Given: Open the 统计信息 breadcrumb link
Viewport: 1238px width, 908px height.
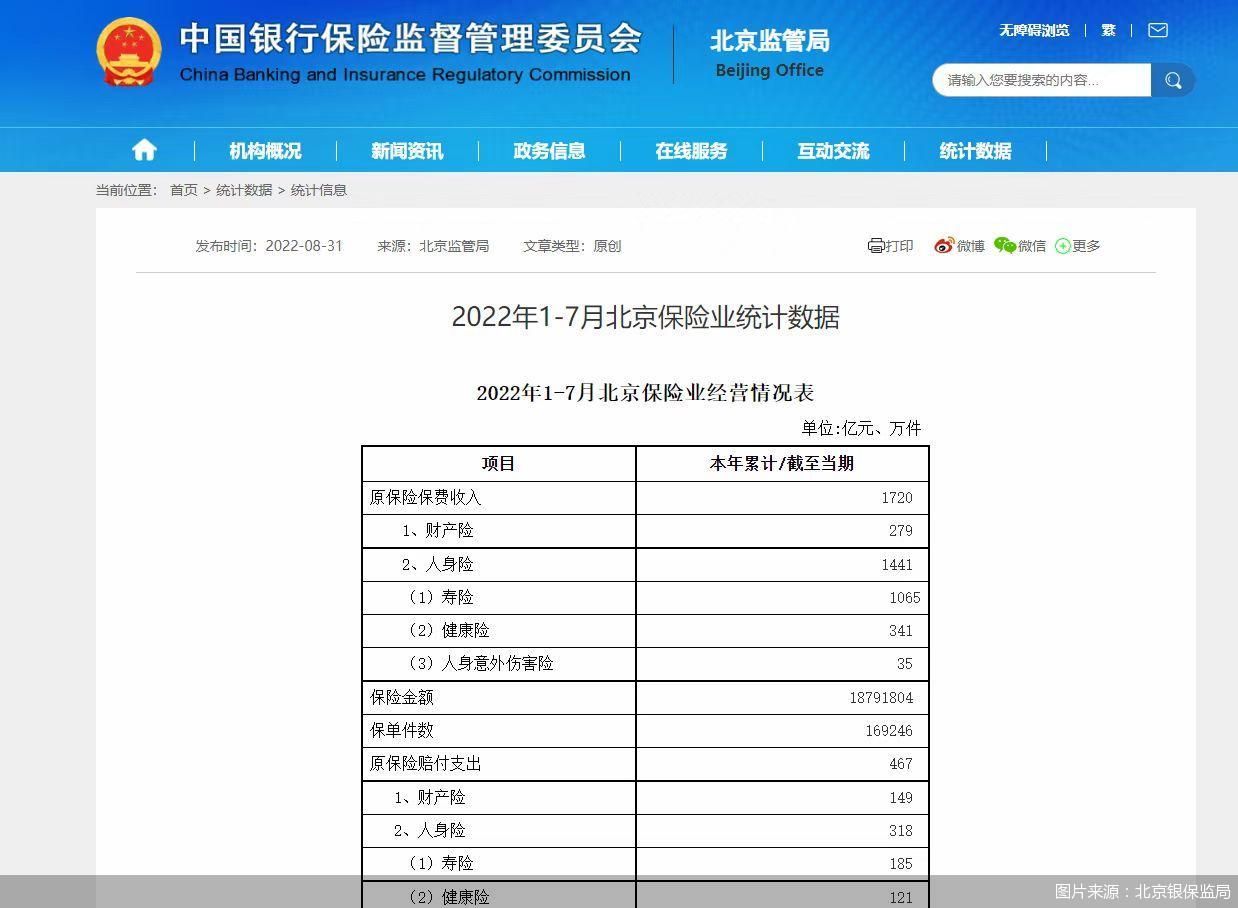Looking at the screenshot, I should (x=318, y=190).
